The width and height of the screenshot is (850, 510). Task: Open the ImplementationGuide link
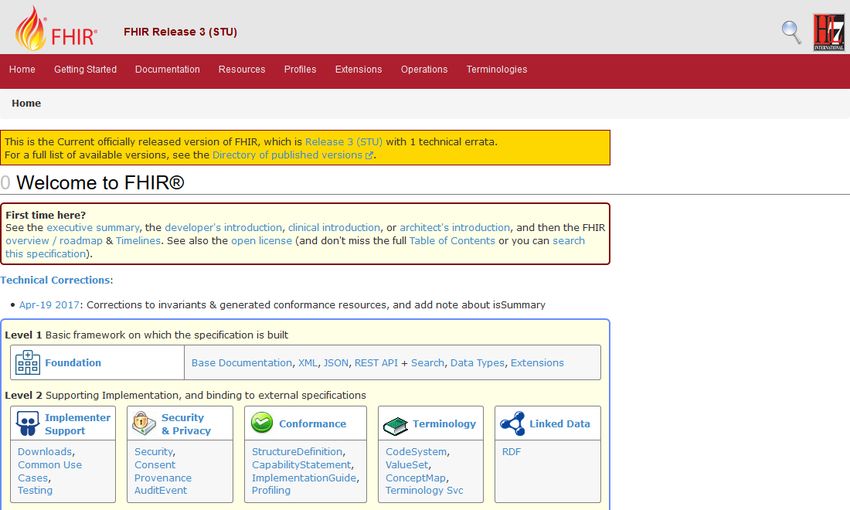coord(304,477)
